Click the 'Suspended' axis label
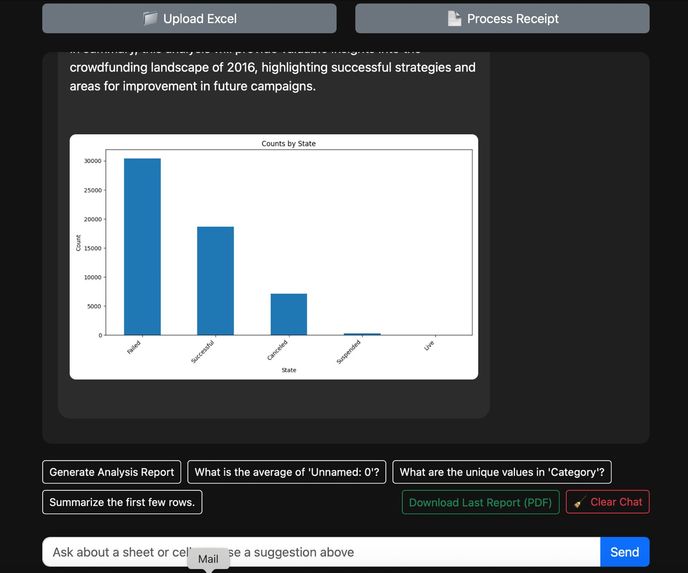This screenshot has height=573, width=688. pos(349,352)
